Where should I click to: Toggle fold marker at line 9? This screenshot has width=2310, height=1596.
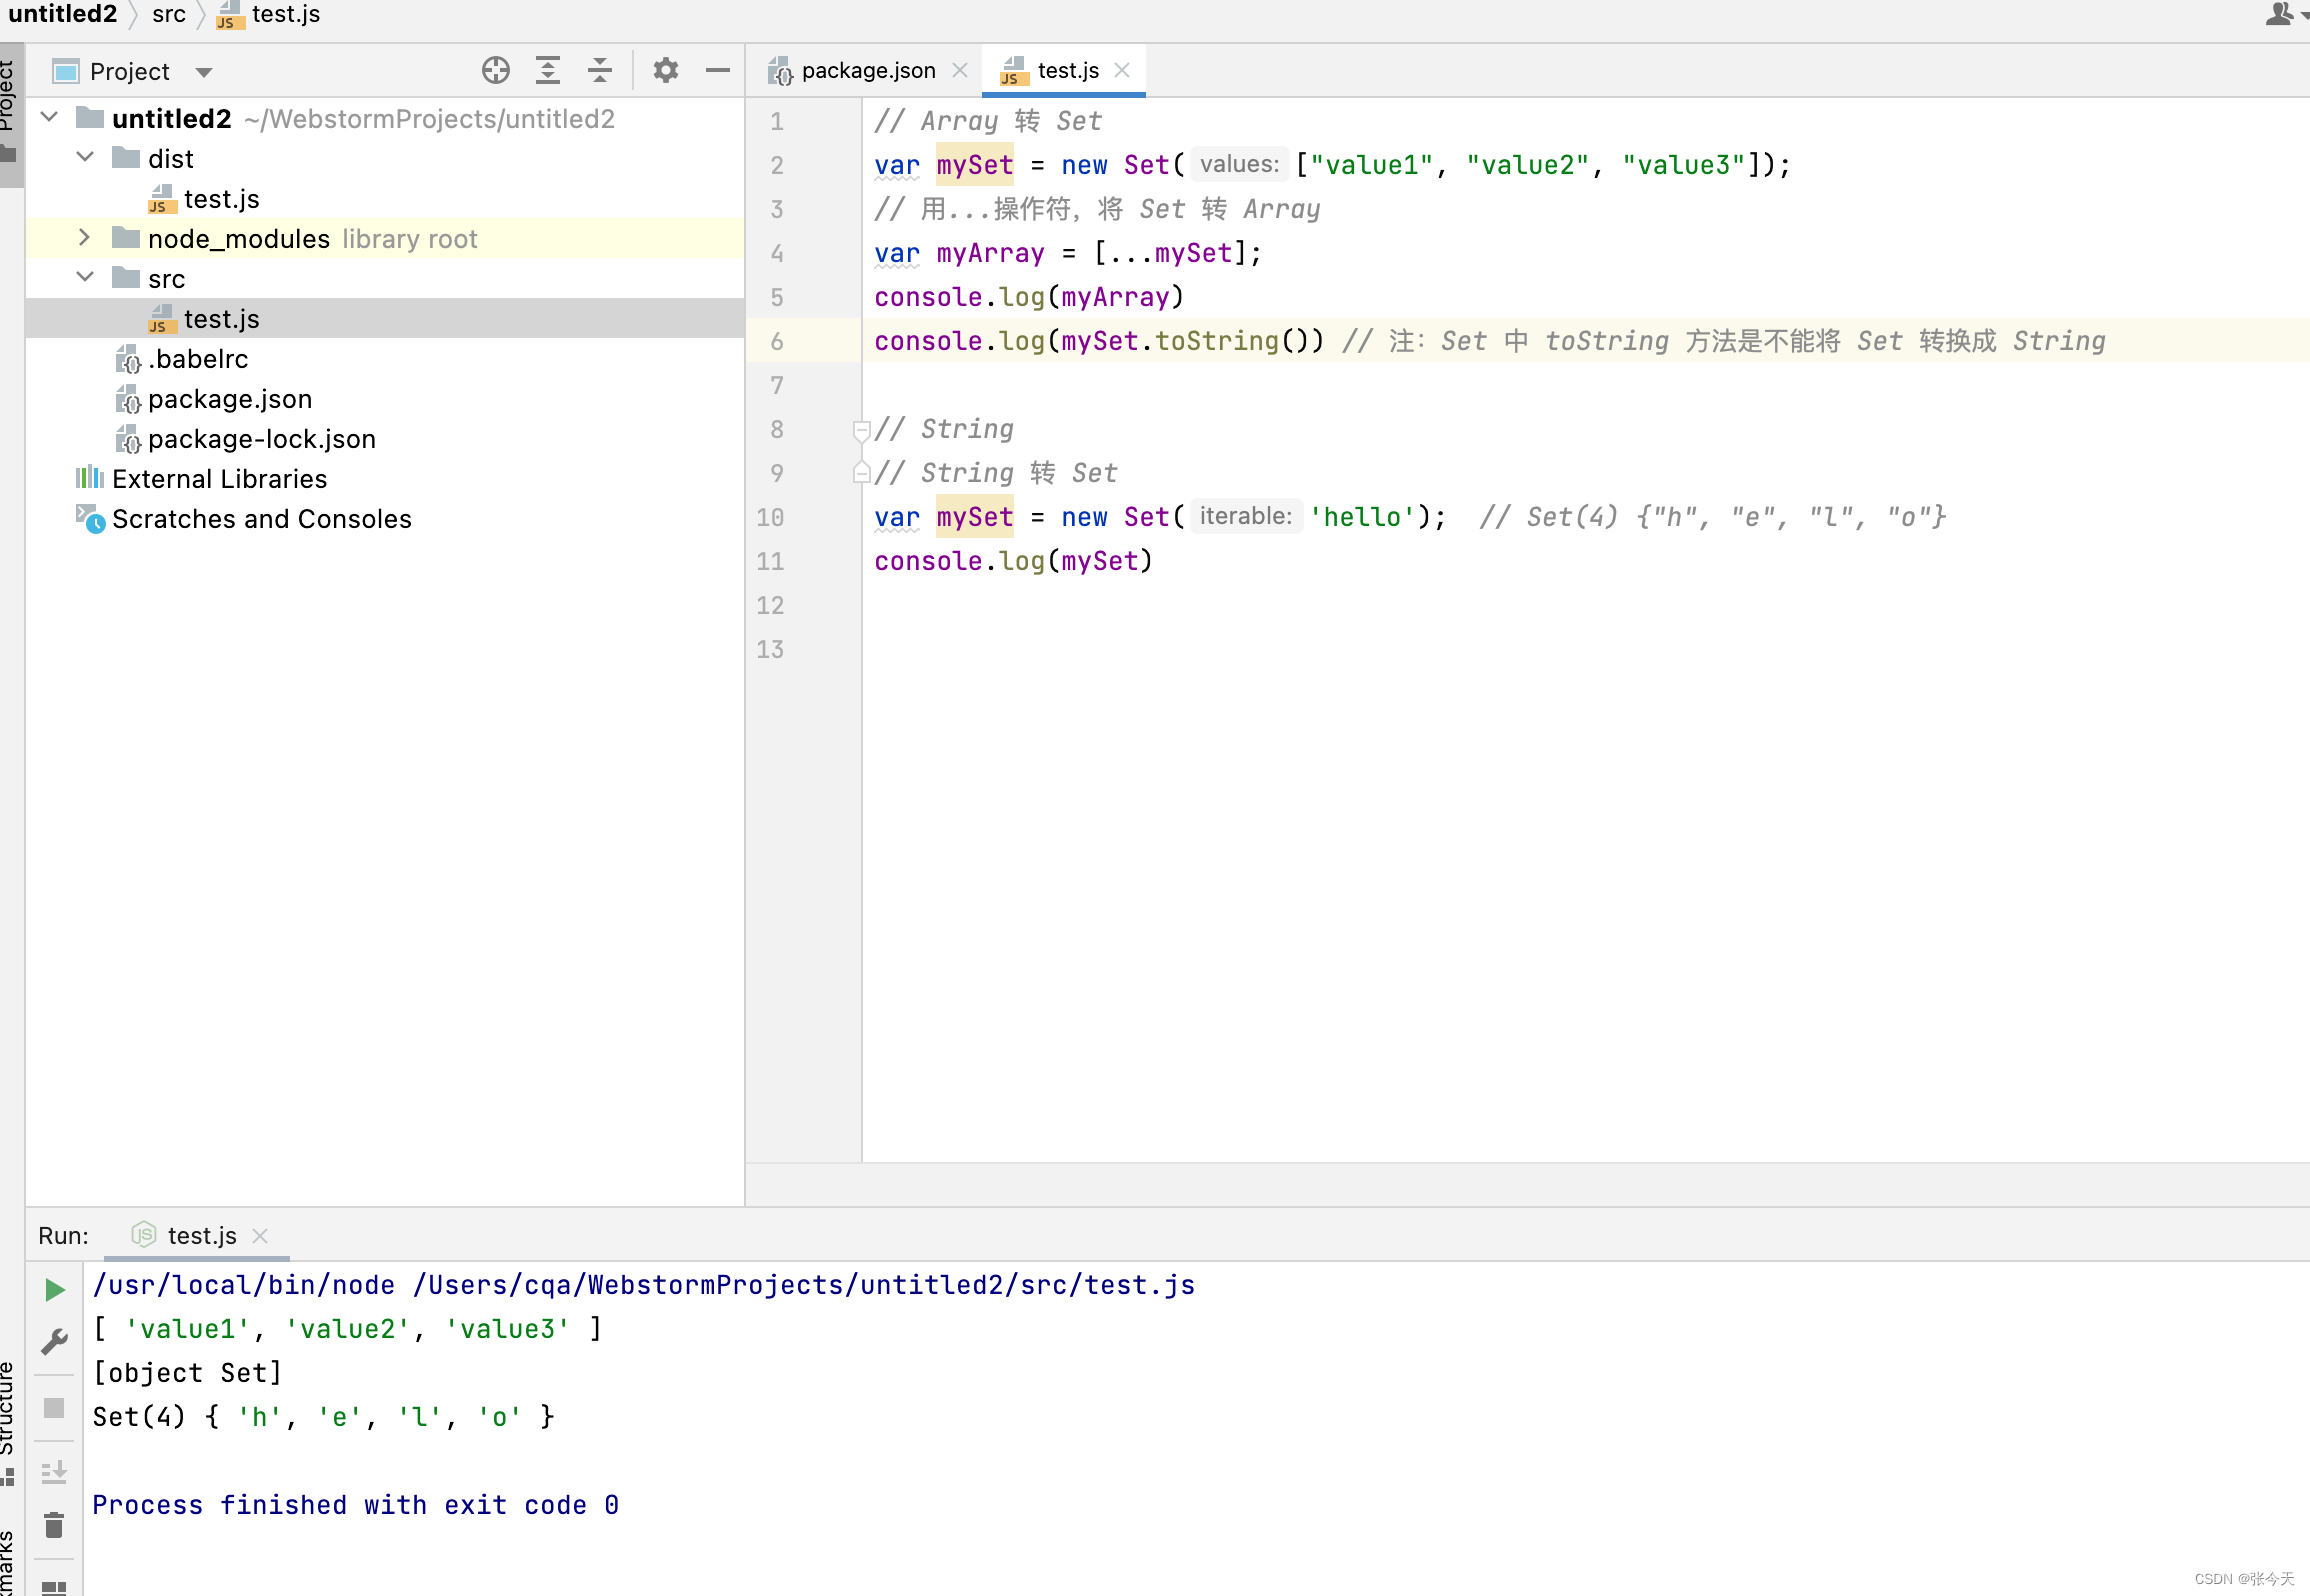pyautogui.click(x=860, y=473)
